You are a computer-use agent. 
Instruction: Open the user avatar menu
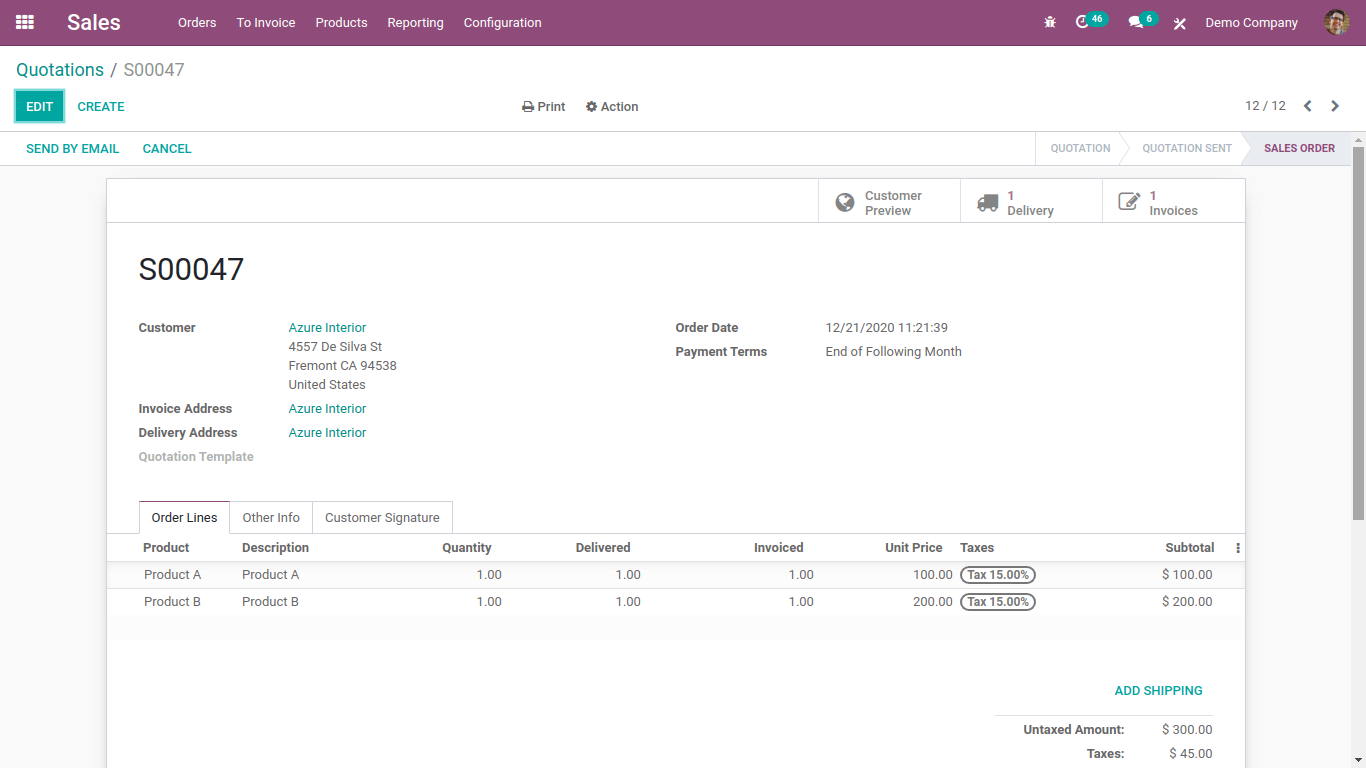tap(1336, 22)
